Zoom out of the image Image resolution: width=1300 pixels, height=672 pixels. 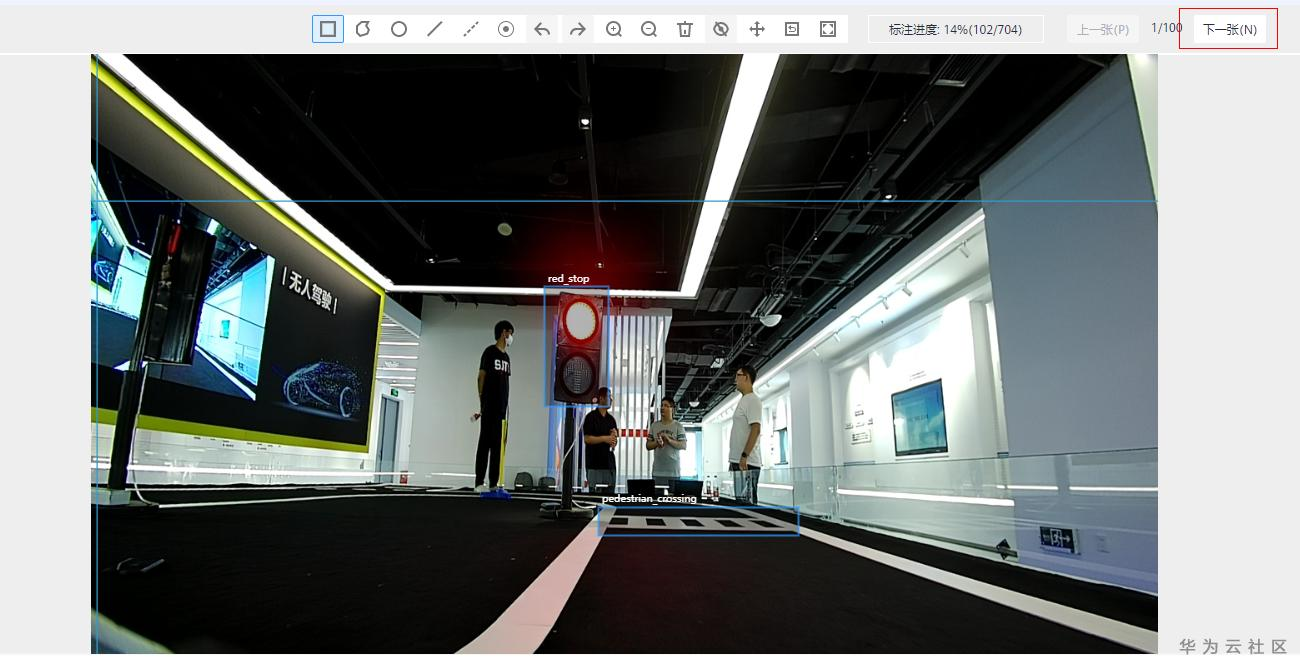tap(649, 29)
